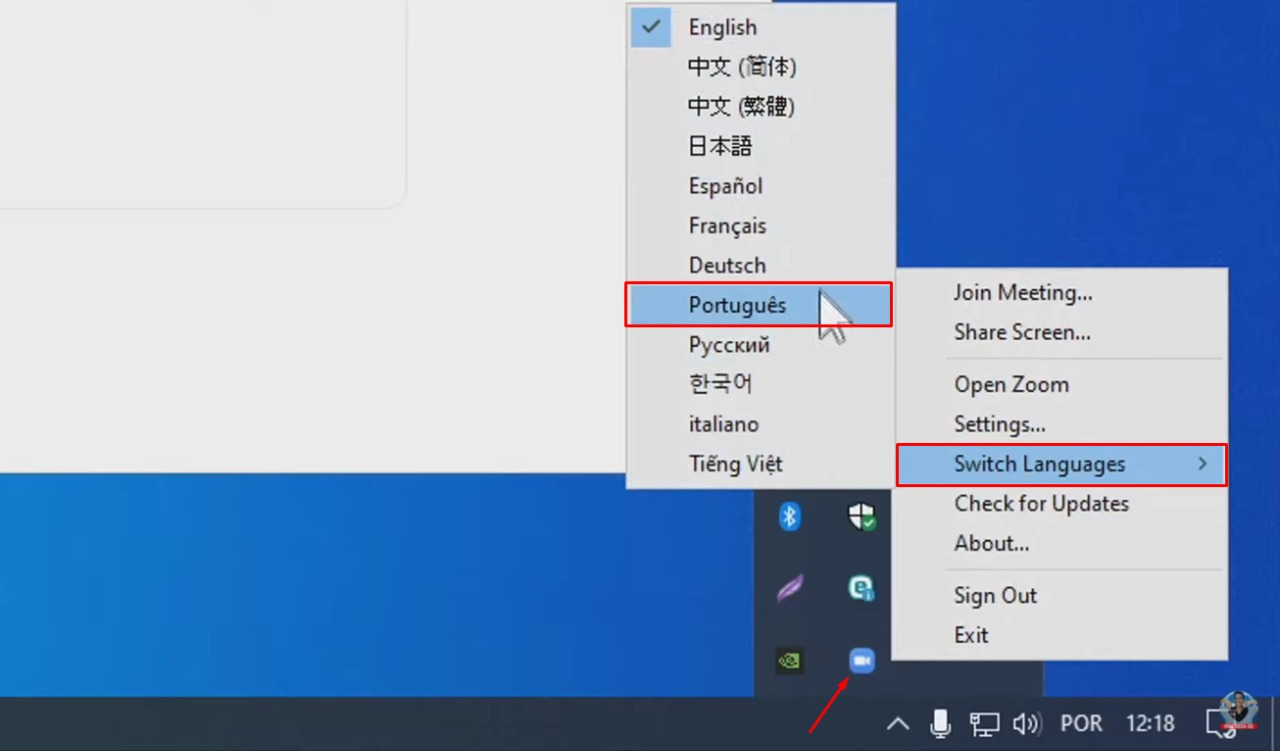The height and width of the screenshot is (751, 1280).
Task: Collapse the hidden tray icons chevron
Action: (x=898, y=723)
